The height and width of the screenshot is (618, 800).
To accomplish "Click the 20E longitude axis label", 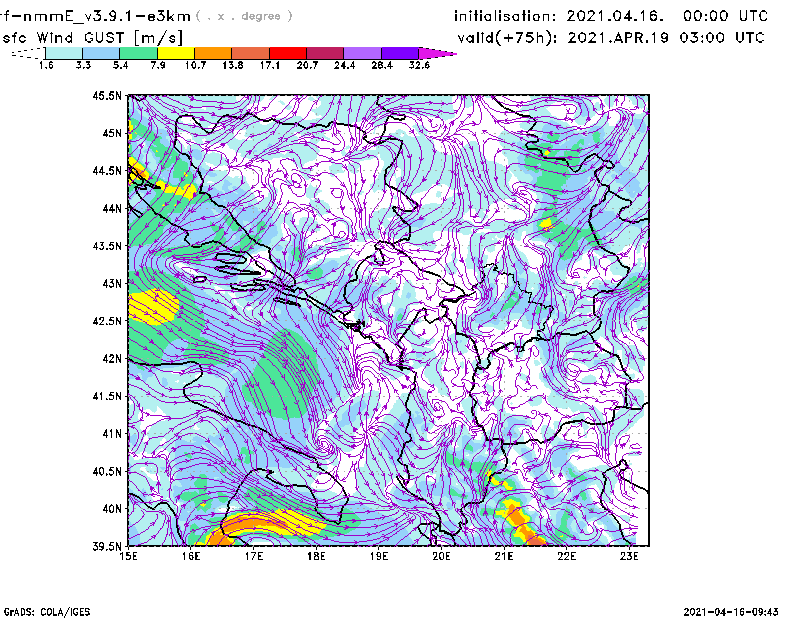I will pyautogui.click(x=441, y=556).
